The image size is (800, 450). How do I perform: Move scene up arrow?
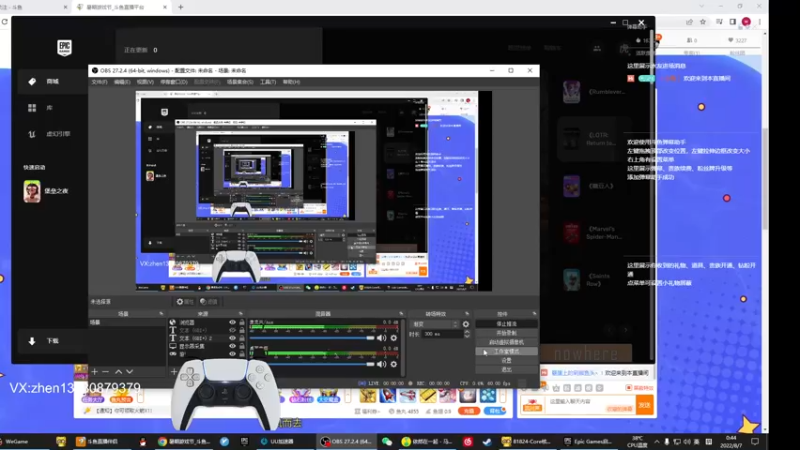118,372
